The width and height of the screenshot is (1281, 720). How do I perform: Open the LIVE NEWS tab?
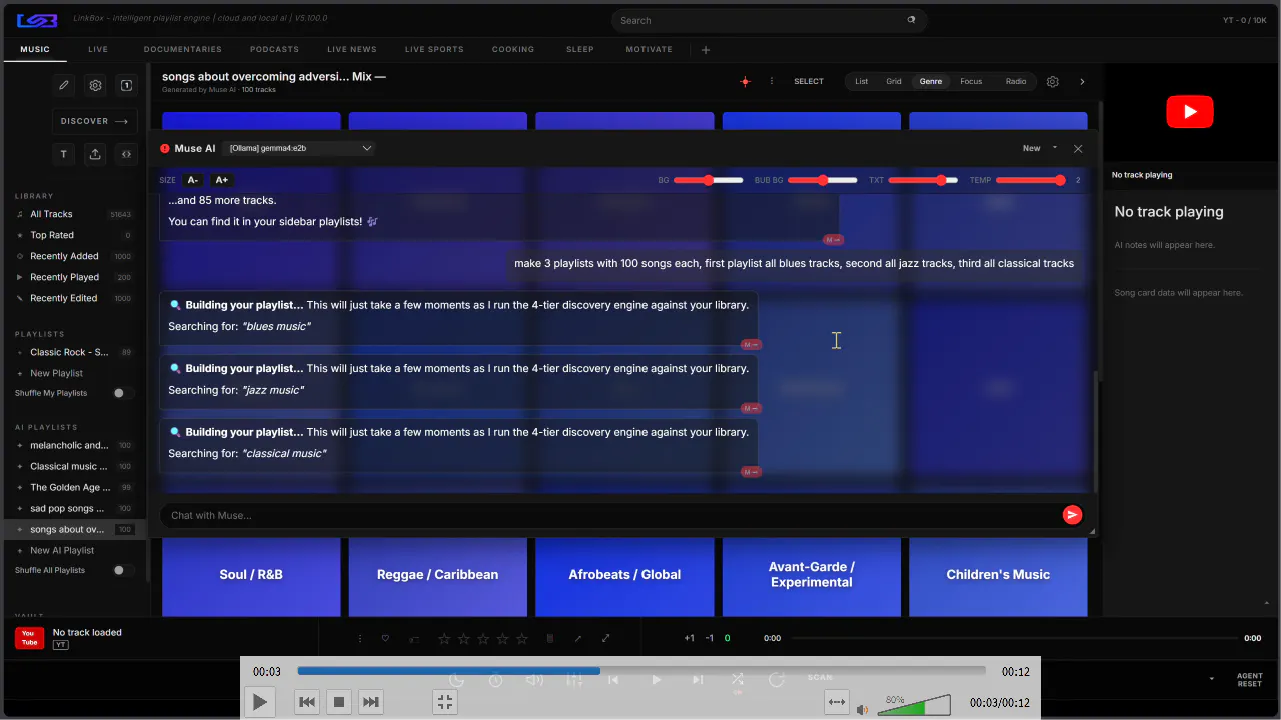tap(352, 50)
